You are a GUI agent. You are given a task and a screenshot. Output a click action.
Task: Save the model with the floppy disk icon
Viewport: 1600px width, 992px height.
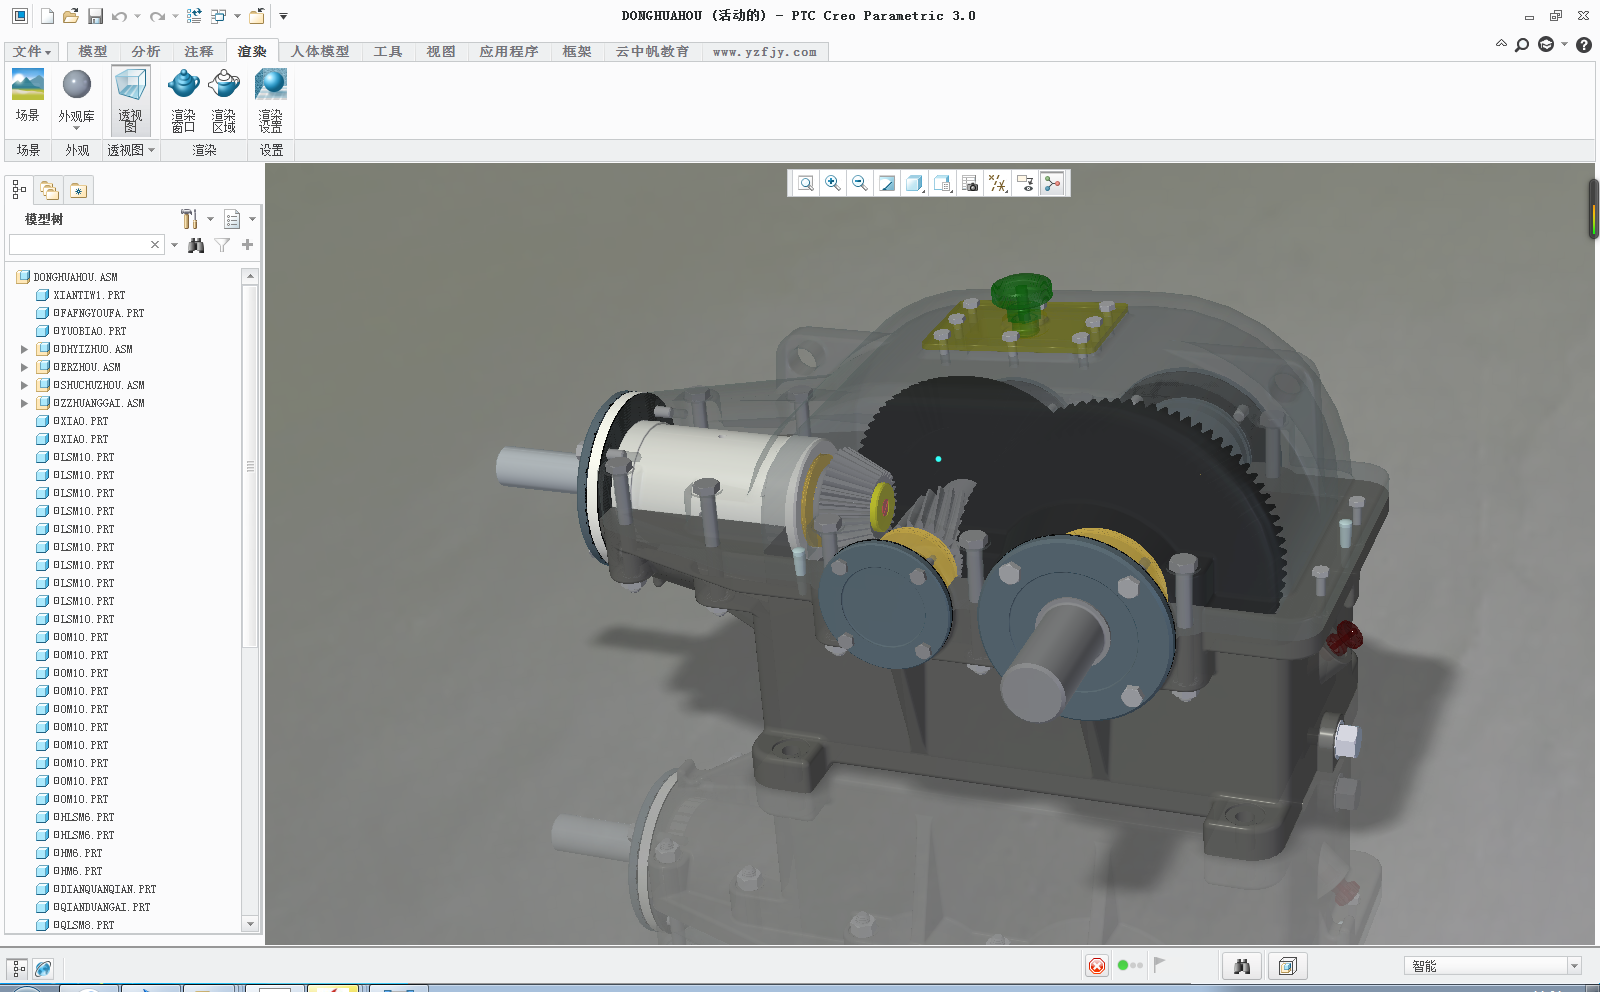(x=95, y=16)
